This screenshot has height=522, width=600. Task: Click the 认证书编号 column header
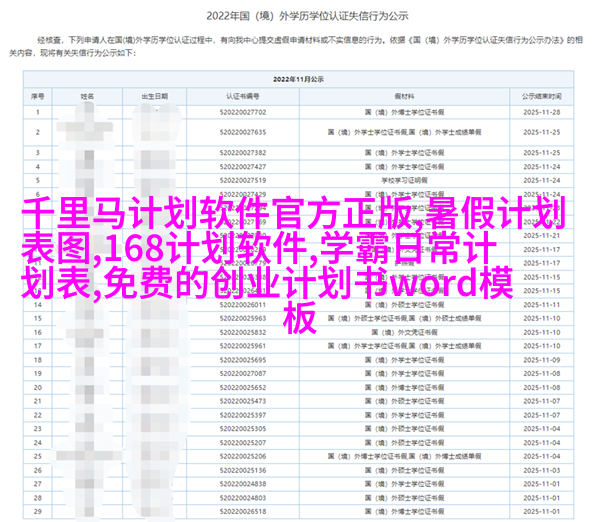[245, 96]
